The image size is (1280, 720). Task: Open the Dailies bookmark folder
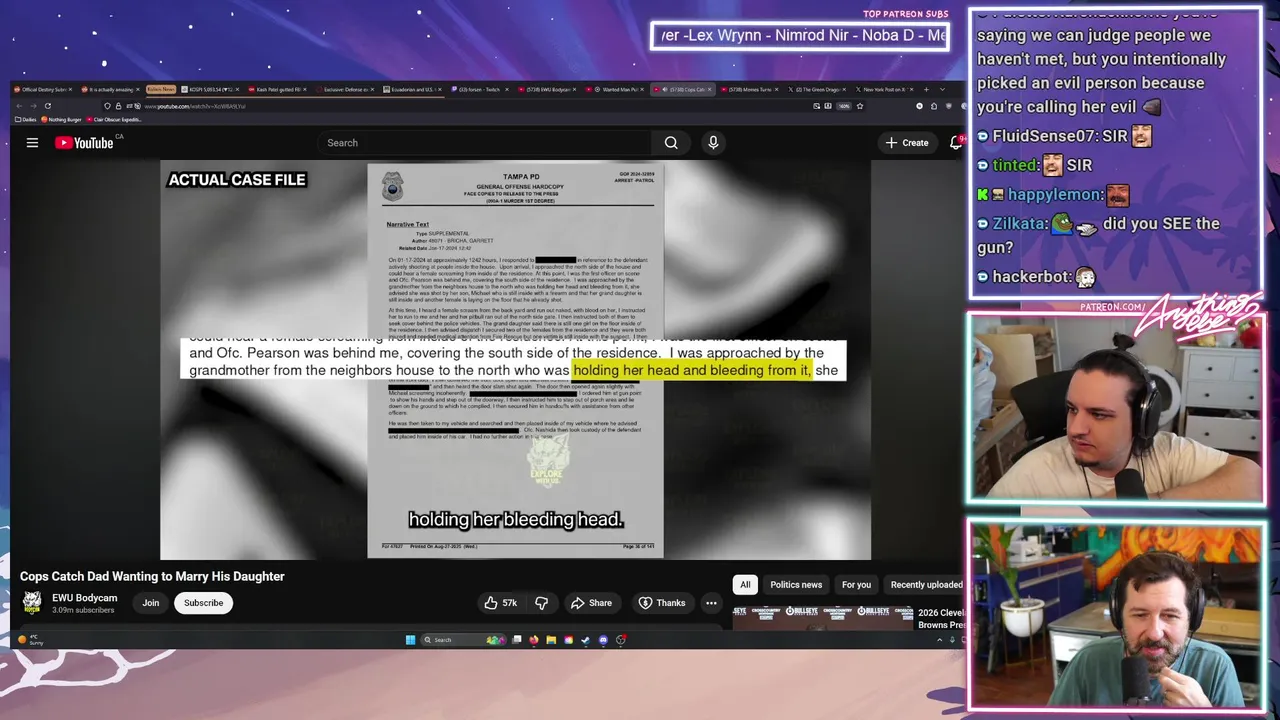[x=27, y=119]
